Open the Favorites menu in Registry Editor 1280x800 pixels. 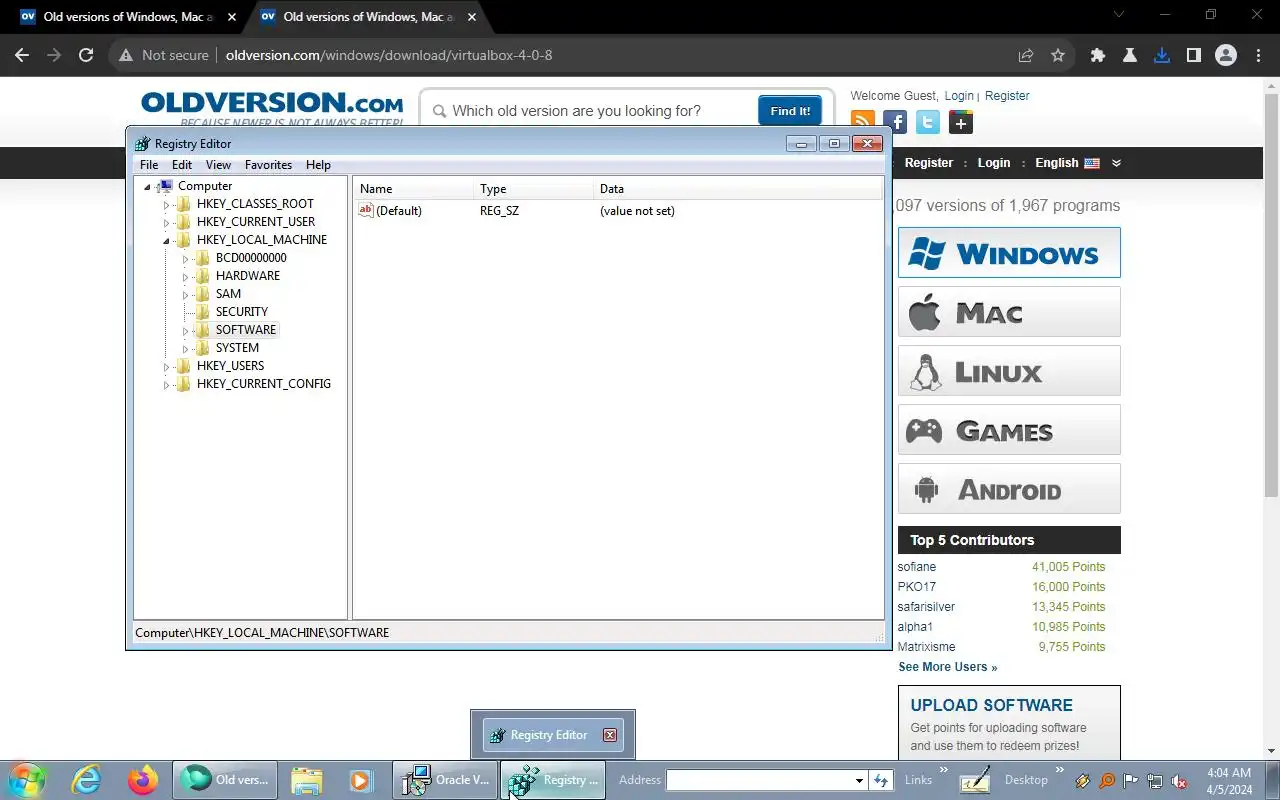click(x=269, y=165)
